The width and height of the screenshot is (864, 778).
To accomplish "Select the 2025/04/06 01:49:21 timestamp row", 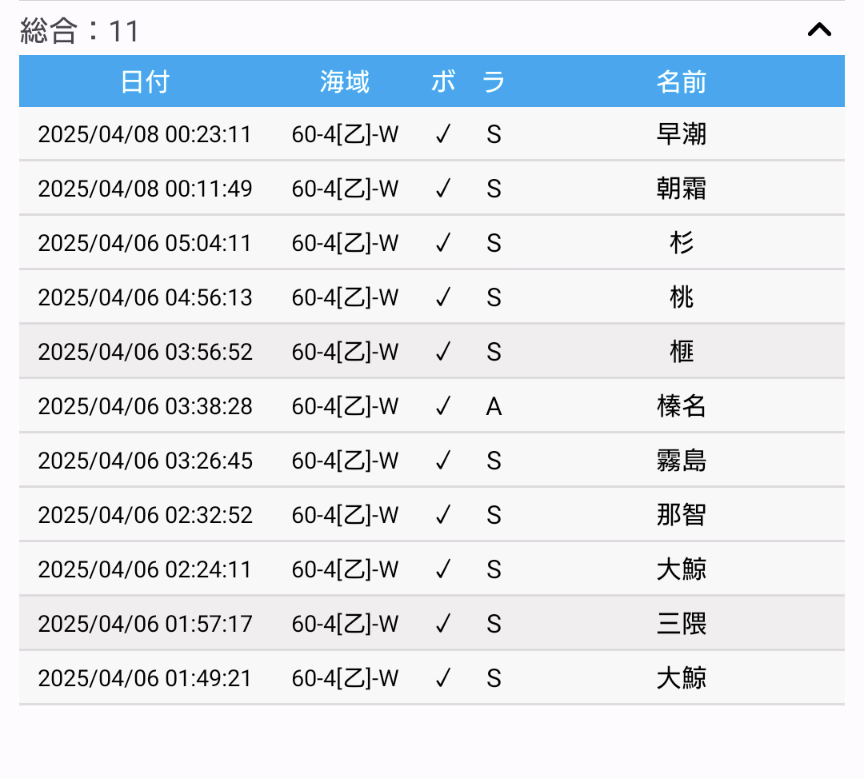I will click(432, 678).
